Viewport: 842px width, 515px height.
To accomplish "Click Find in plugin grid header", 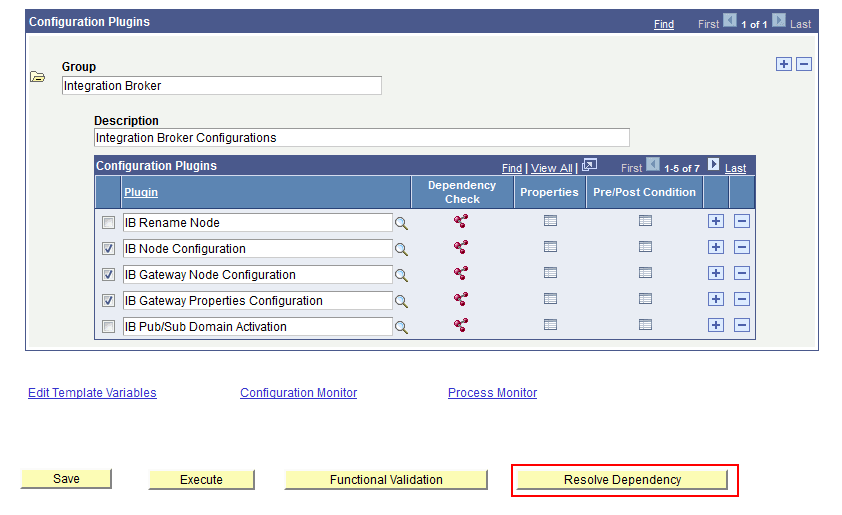I will click(512, 168).
